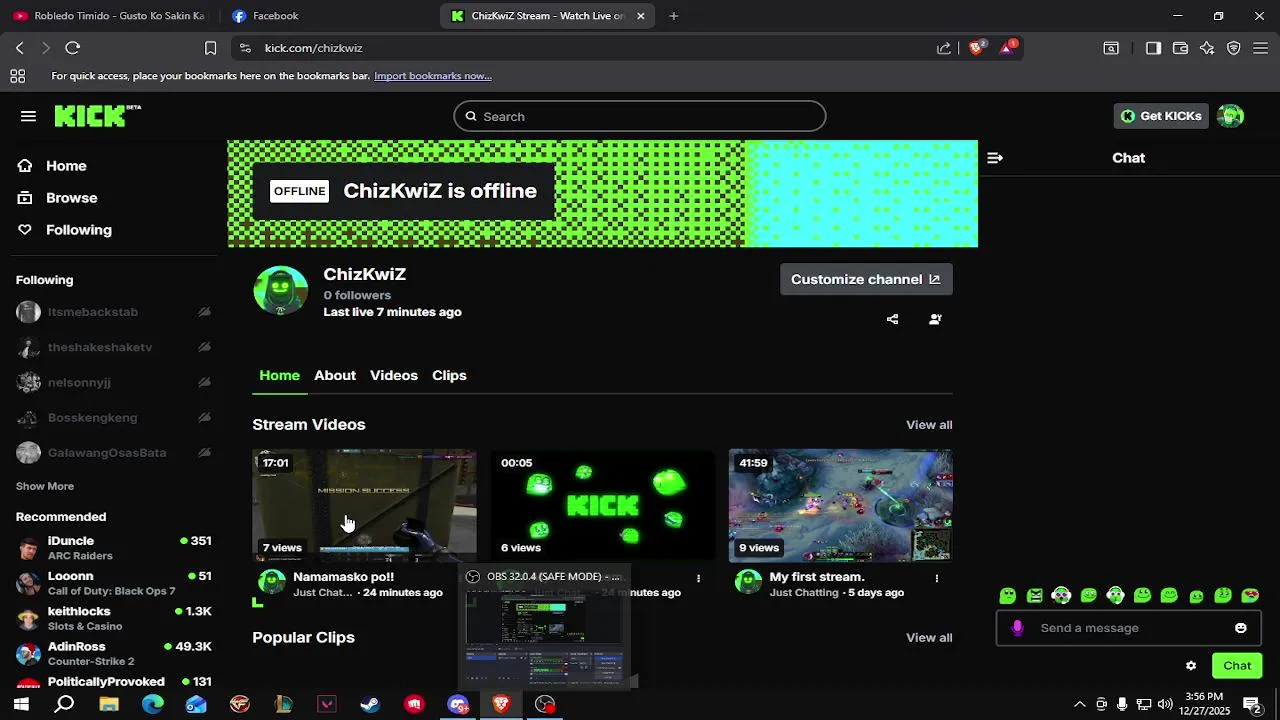Open the Brave Wallet icon
This screenshot has width=1280, height=720.
coord(1180,48)
